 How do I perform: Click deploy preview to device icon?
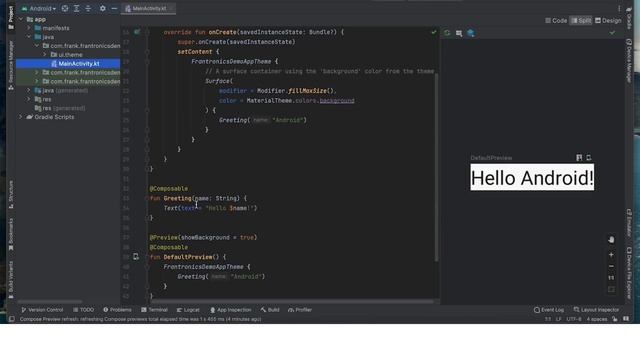coord(589,158)
